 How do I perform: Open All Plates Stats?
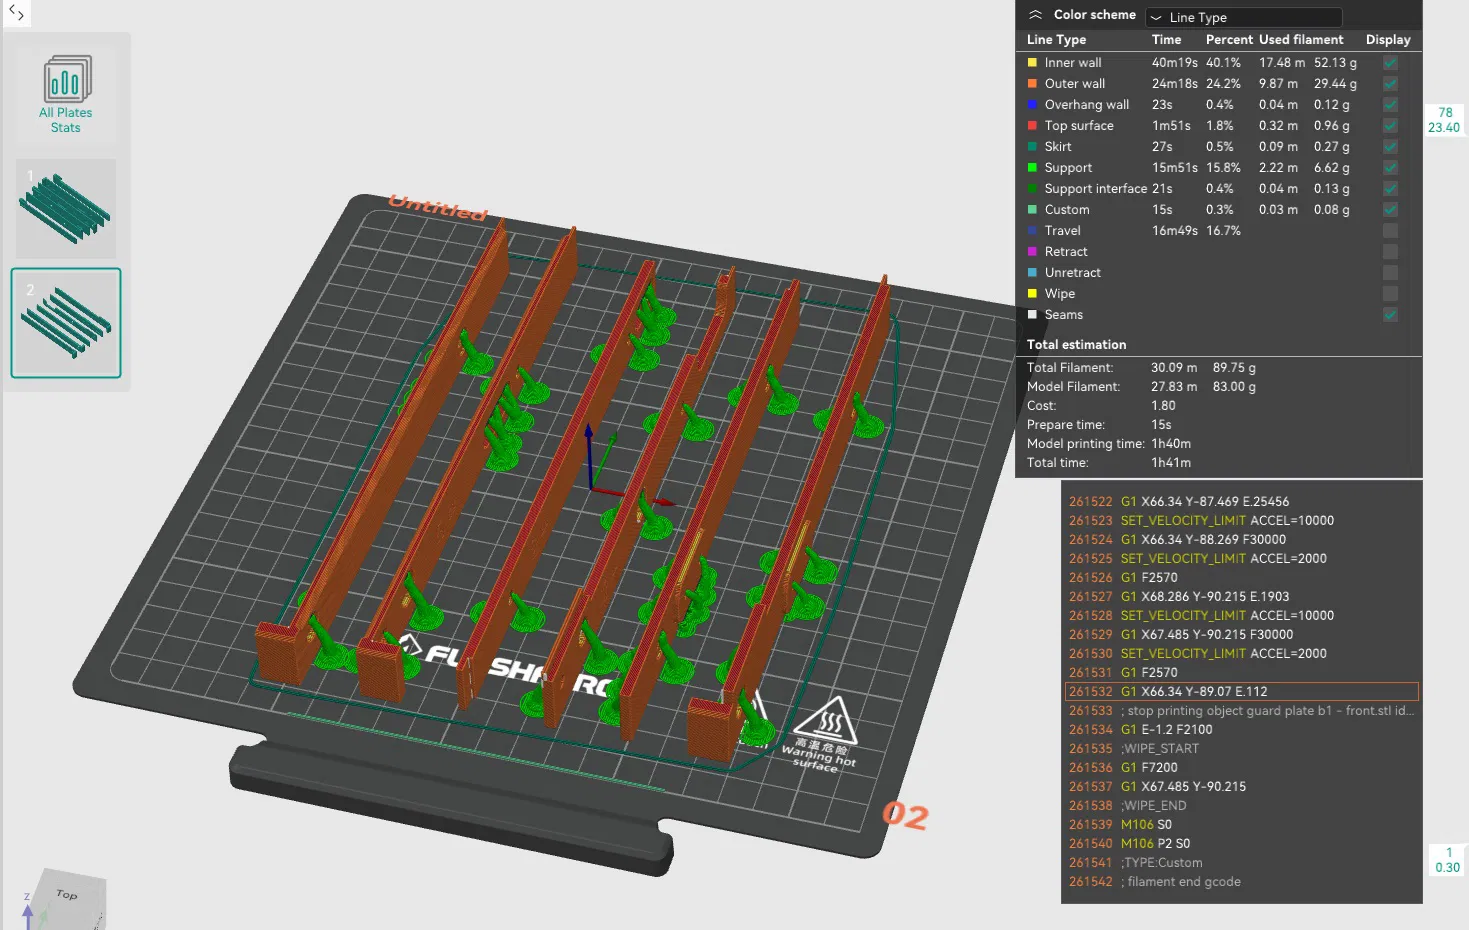[66, 95]
